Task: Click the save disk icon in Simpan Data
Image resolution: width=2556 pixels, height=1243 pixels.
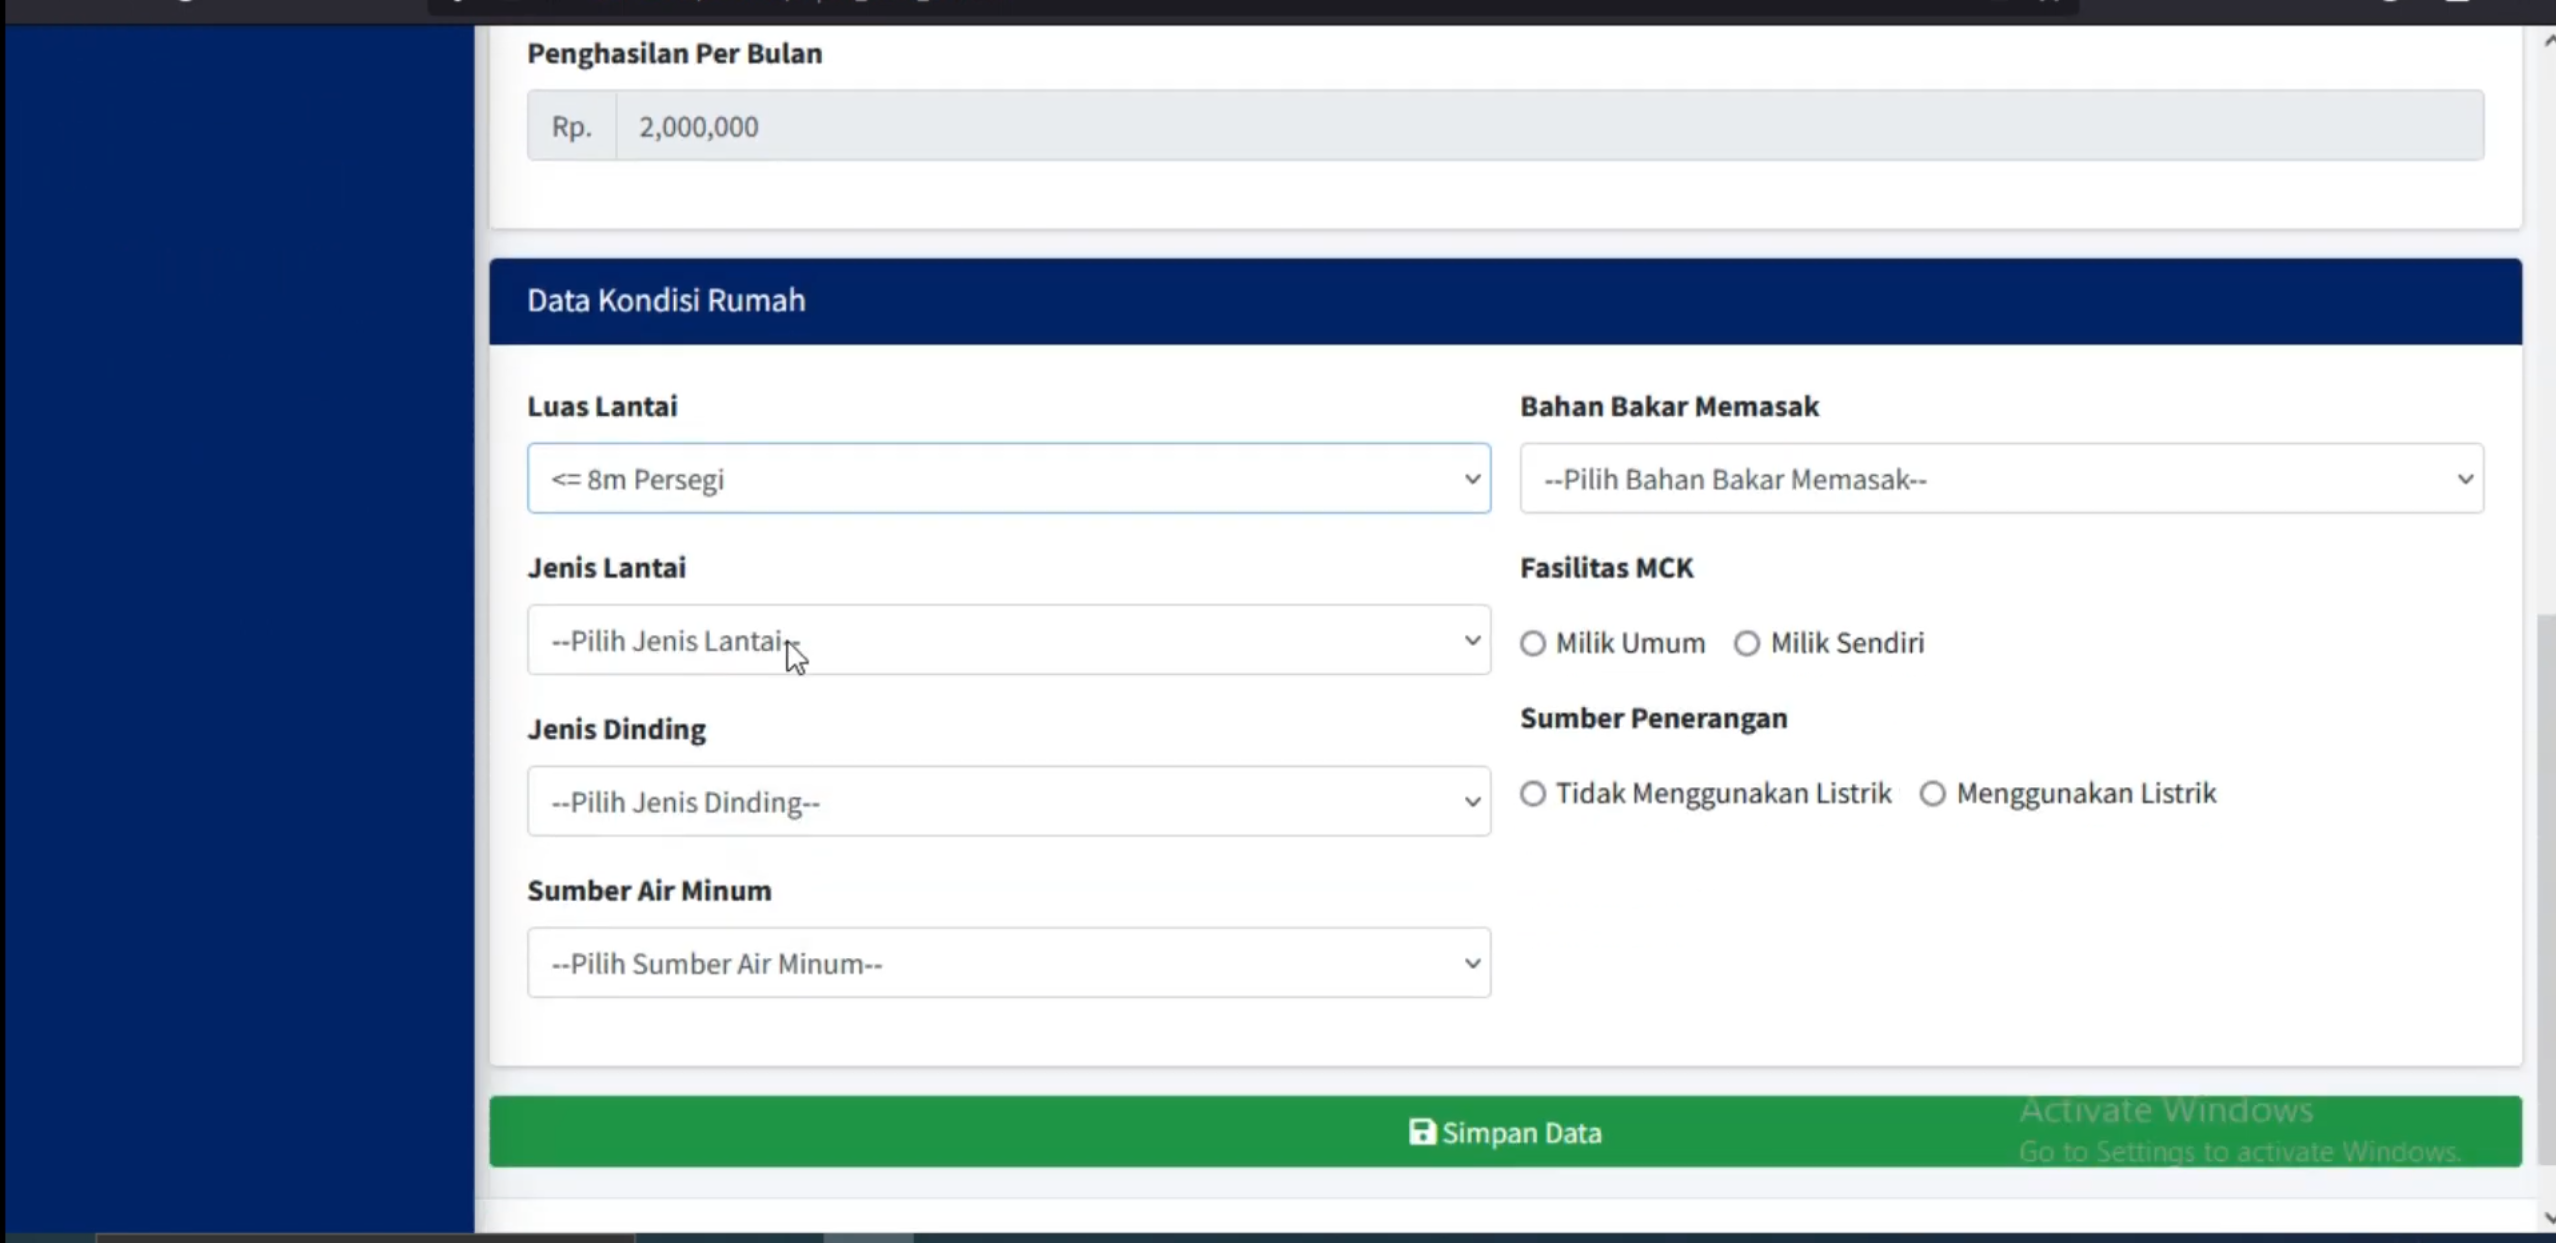Action: click(1422, 1132)
